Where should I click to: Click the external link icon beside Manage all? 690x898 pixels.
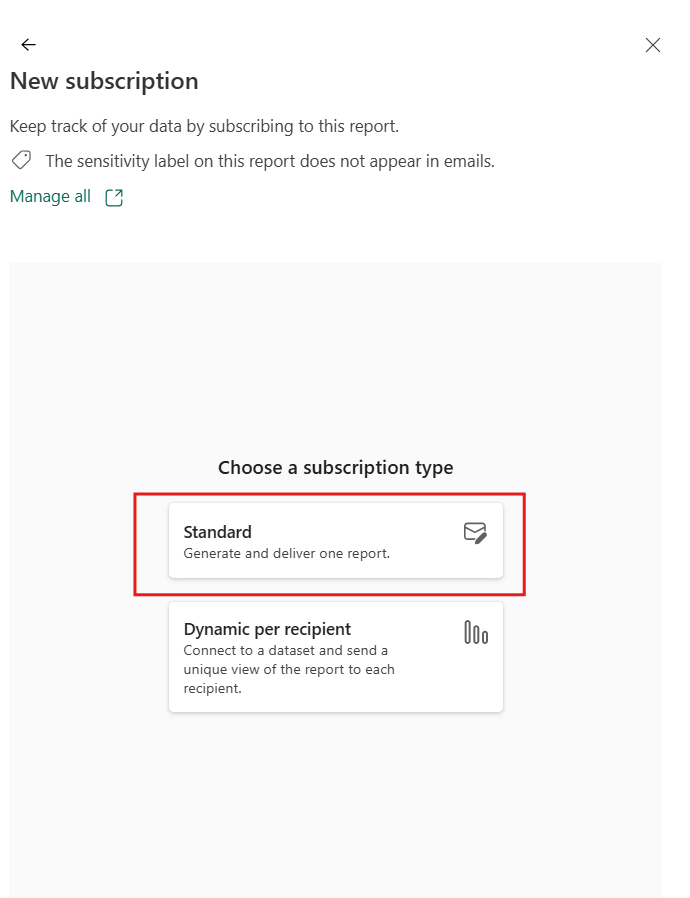pos(114,198)
